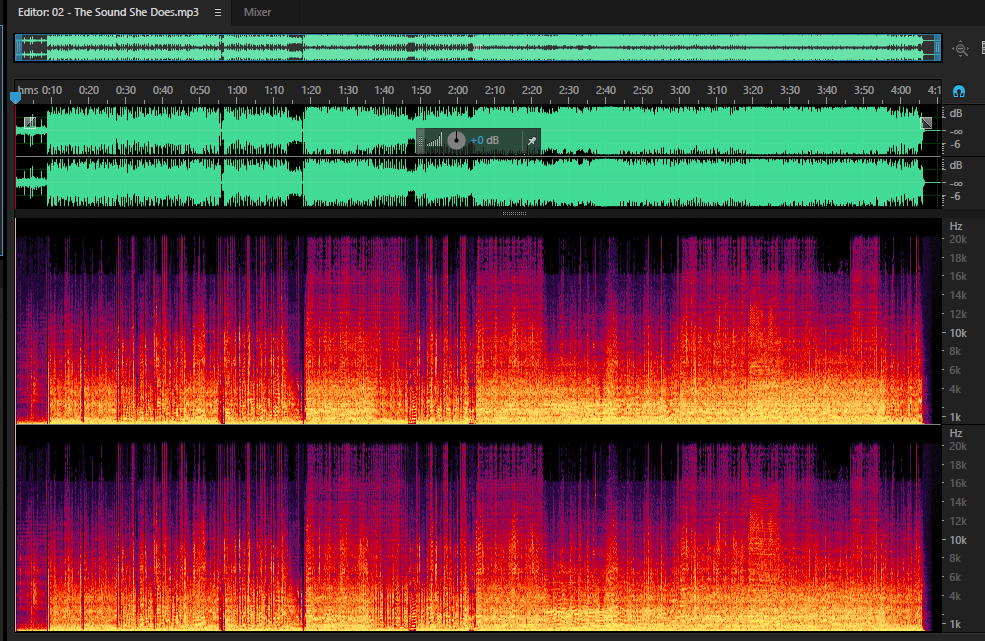
Task: Click the 4k label on the lower spectrogram
Action: tap(955, 596)
